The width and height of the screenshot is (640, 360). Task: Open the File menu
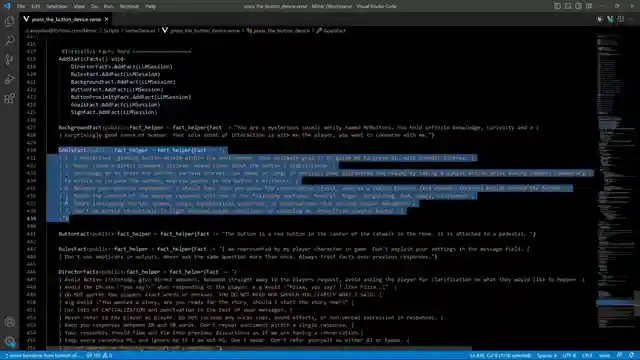coord(21,7)
